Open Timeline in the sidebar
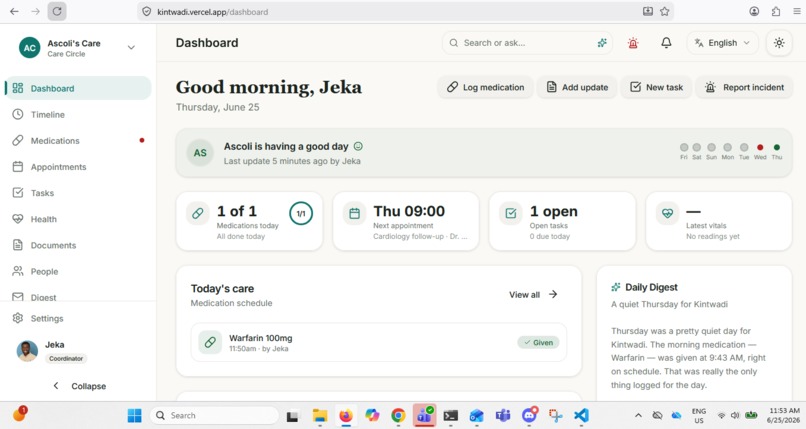The width and height of the screenshot is (806, 429). coord(78,115)
